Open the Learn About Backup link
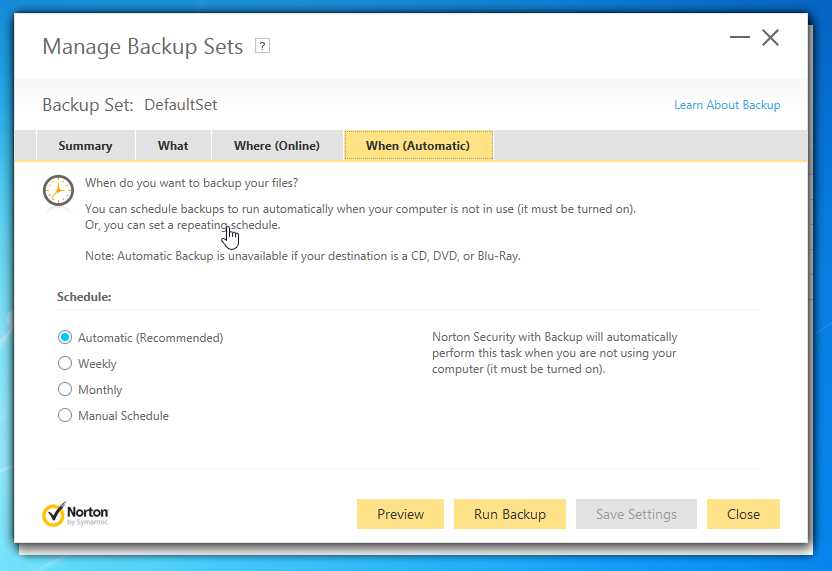The height and width of the screenshot is (571, 832). pos(727,105)
